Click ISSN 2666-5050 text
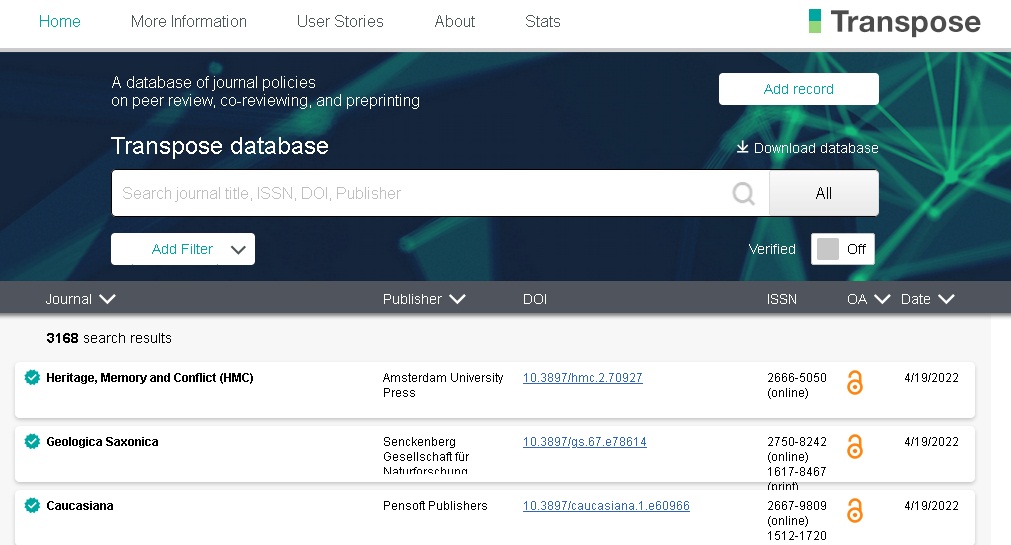The width and height of the screenshot is (1011, 545). click(797, 377)
